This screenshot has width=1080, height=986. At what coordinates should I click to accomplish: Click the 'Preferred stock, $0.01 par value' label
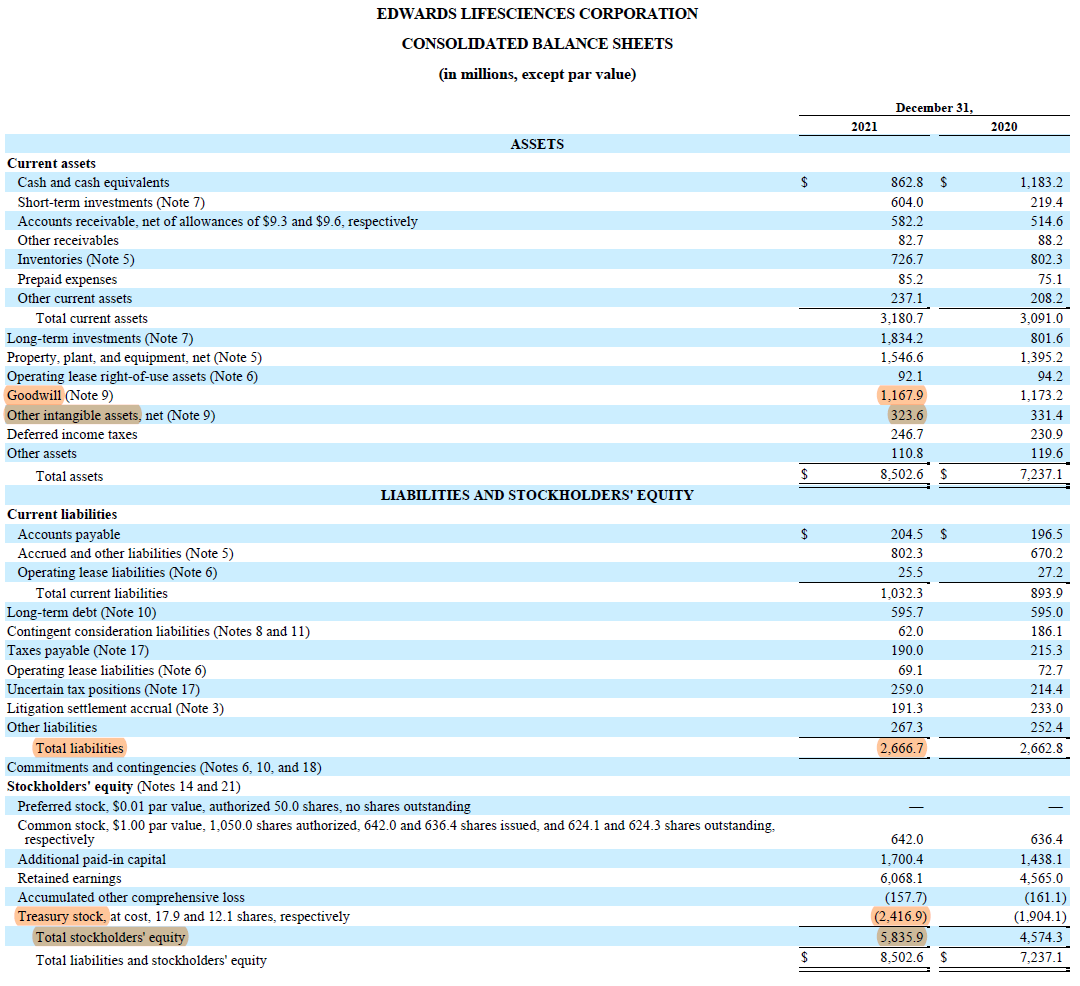click(244, 806)
